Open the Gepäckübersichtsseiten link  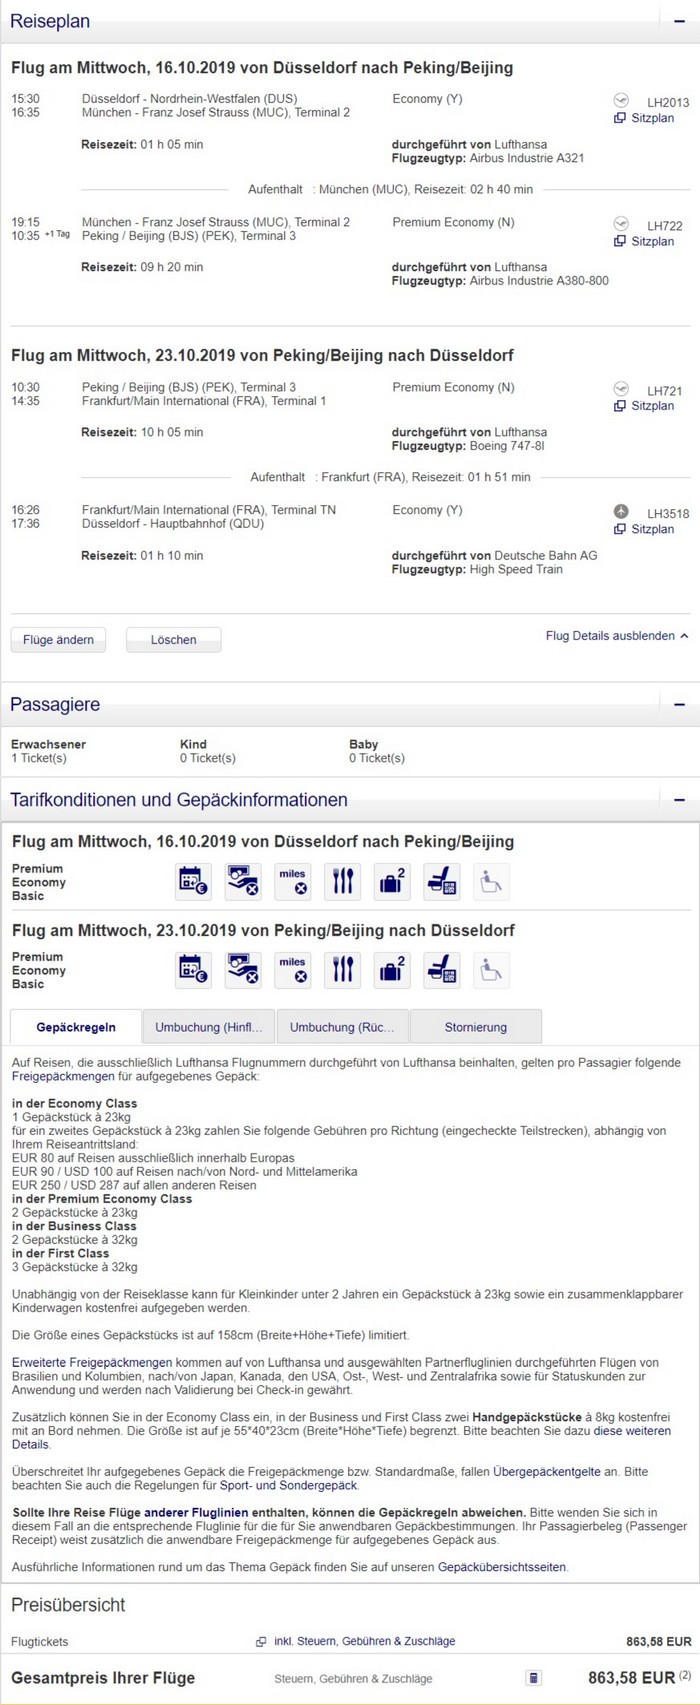pos(502,1567)
